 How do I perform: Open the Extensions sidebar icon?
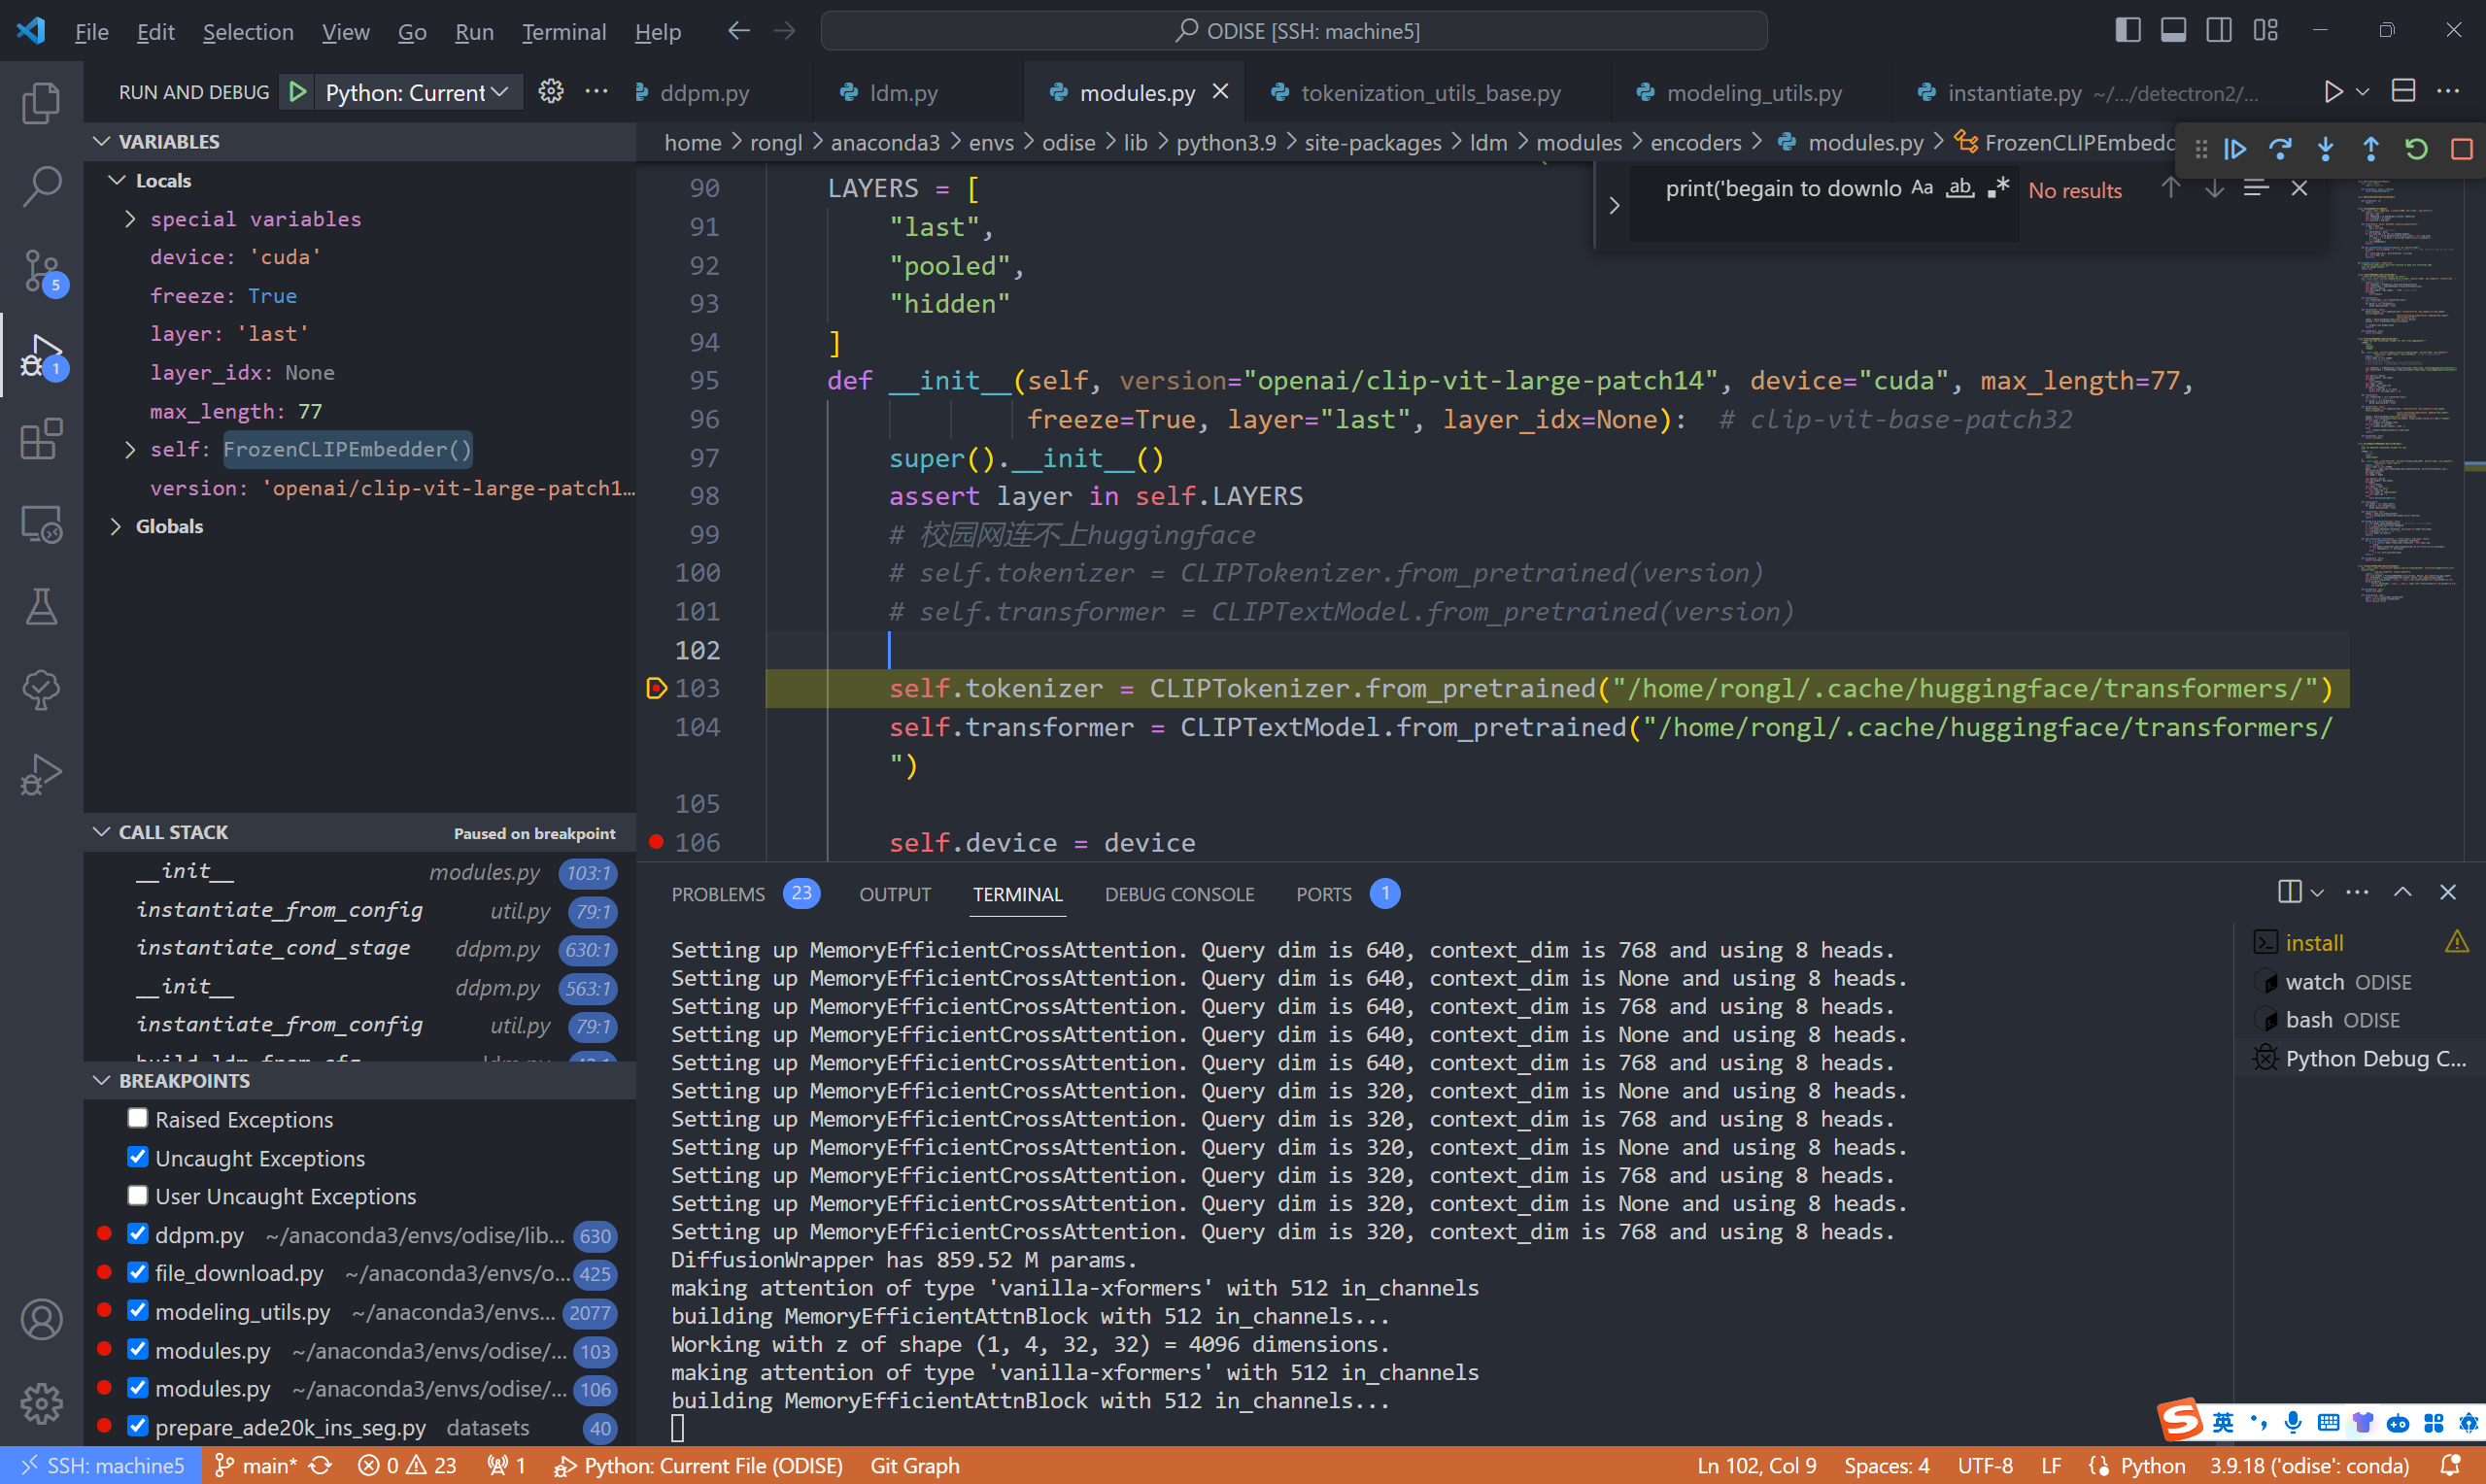tap(41, 439)
